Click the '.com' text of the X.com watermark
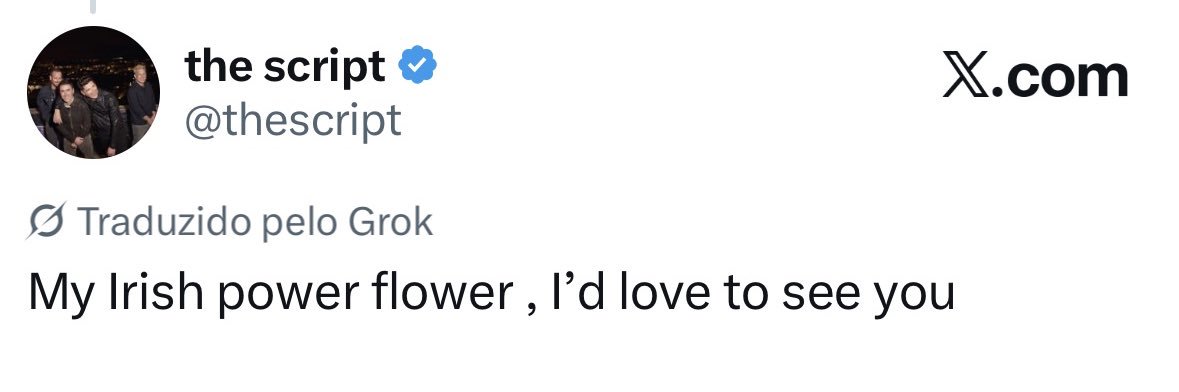The width and height of the screenshot is (1179, 392). coord(1059,77)
